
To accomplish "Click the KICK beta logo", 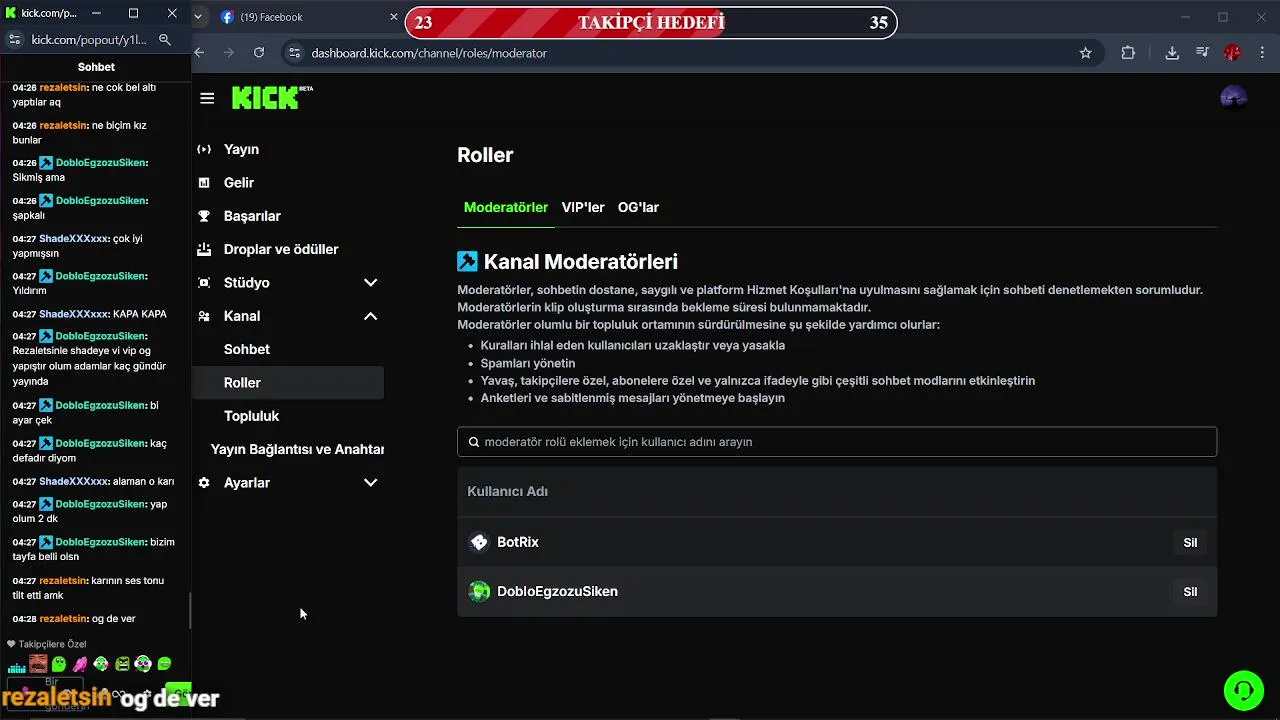I will (272, 97).
